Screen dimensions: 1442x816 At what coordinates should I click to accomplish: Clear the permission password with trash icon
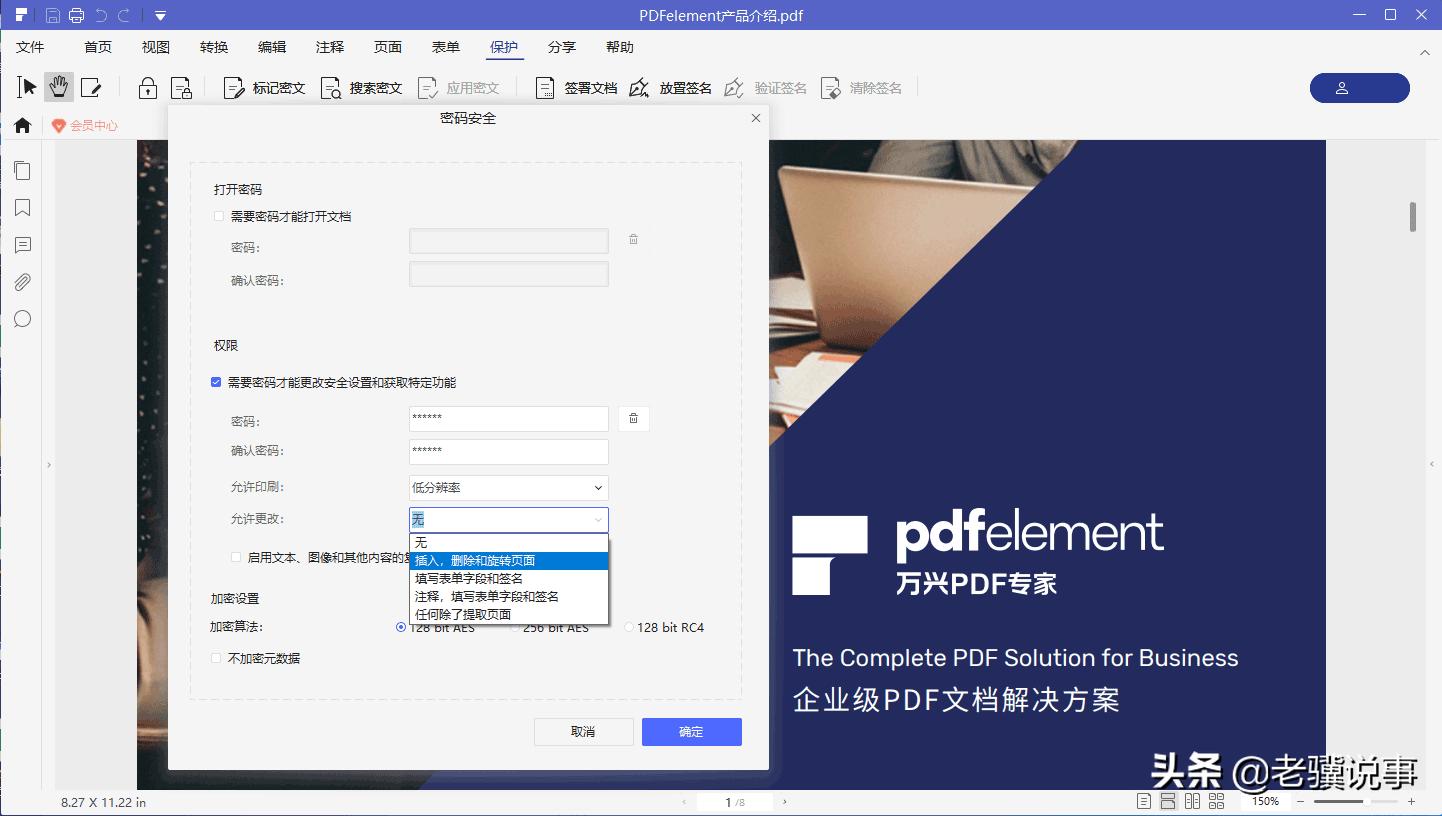(633, 418)
